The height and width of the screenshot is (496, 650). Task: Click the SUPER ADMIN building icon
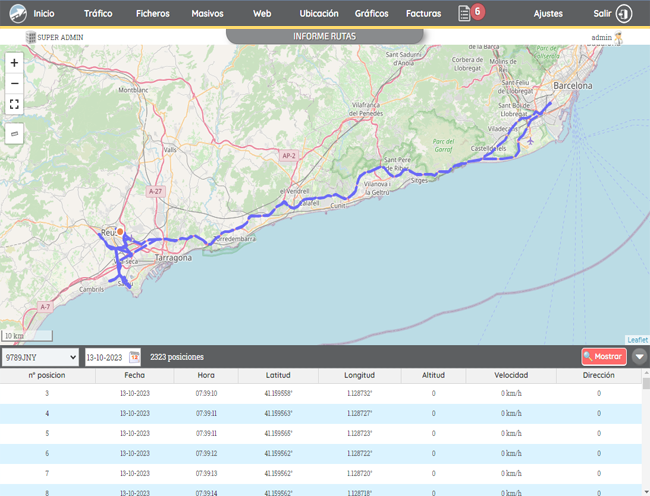click(x=31, y=37)
